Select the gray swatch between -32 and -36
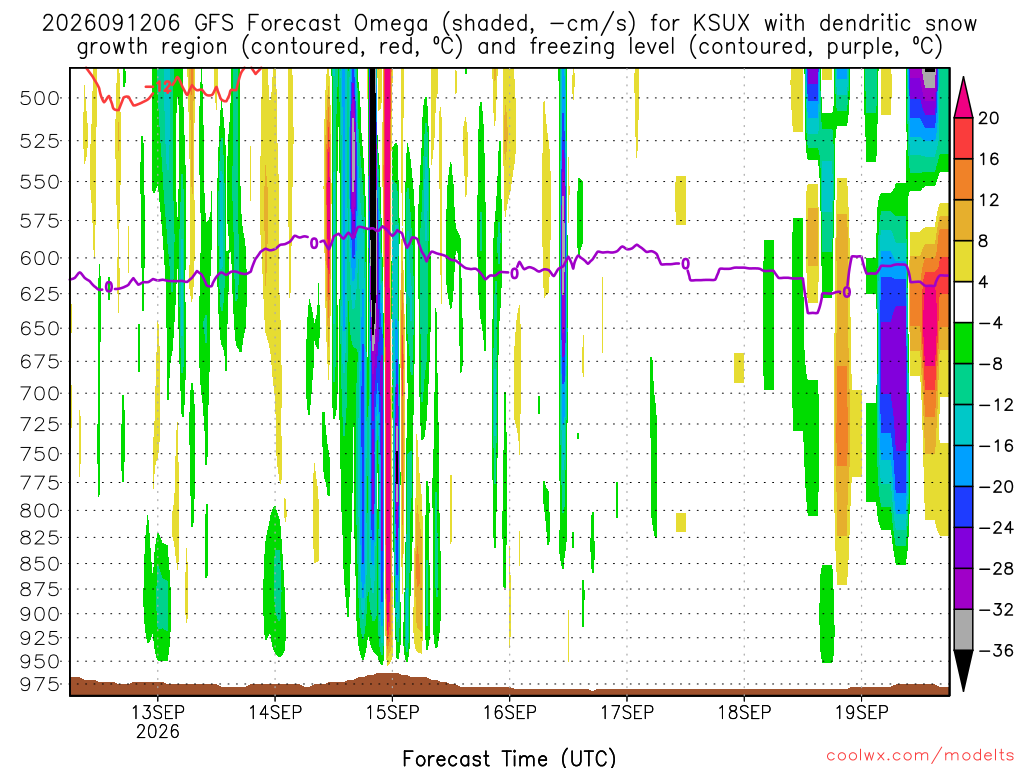Image resolution: width=1024 pixels, height=768 pixels. (x=963, y=630)
